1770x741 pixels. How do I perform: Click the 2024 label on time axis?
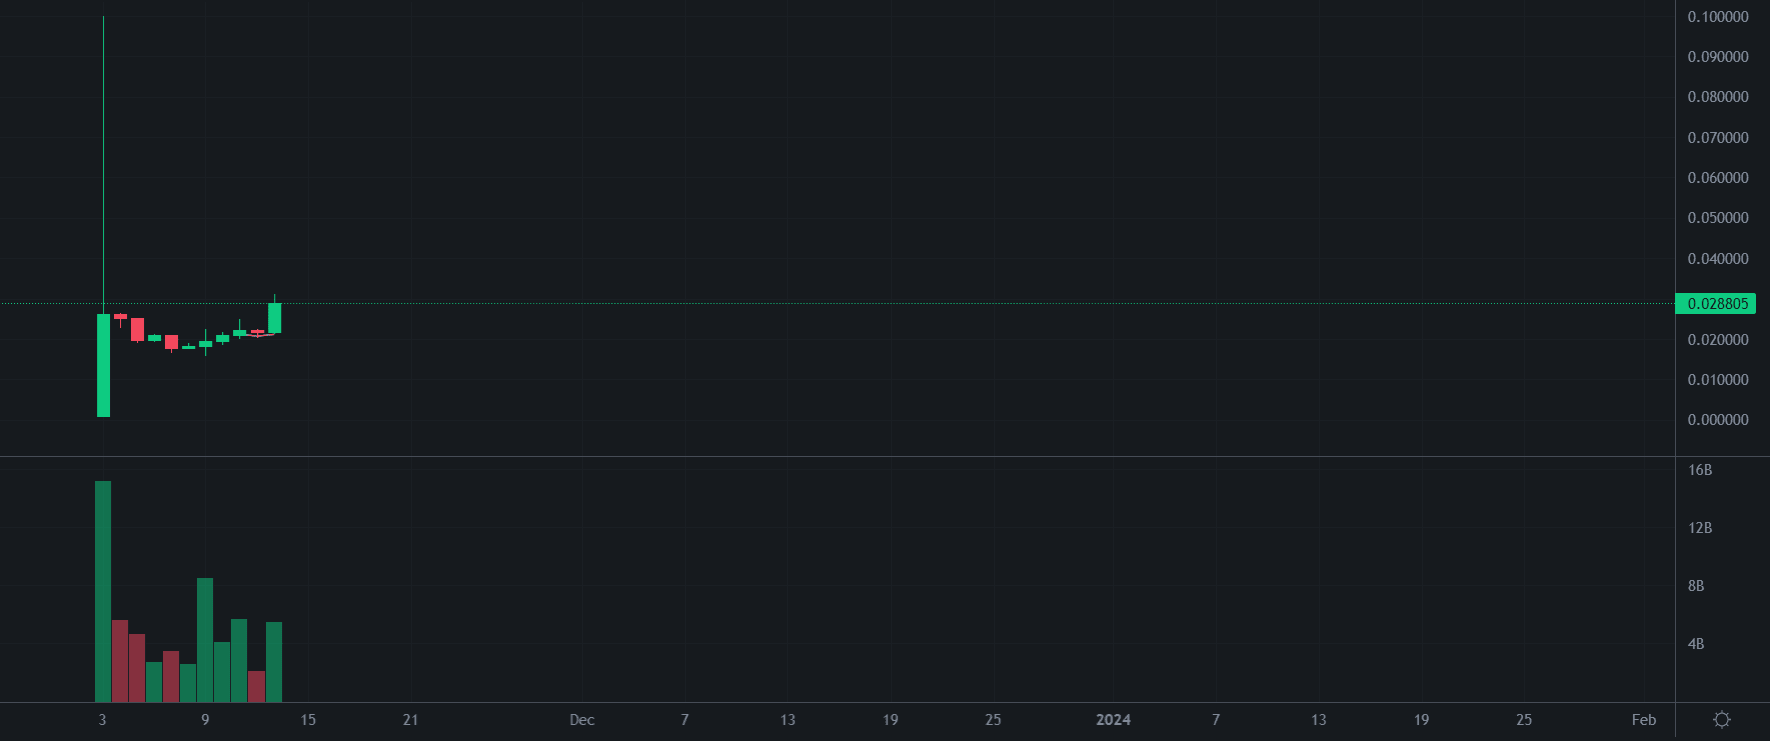pyautogui.click(x=1113, y=720)
